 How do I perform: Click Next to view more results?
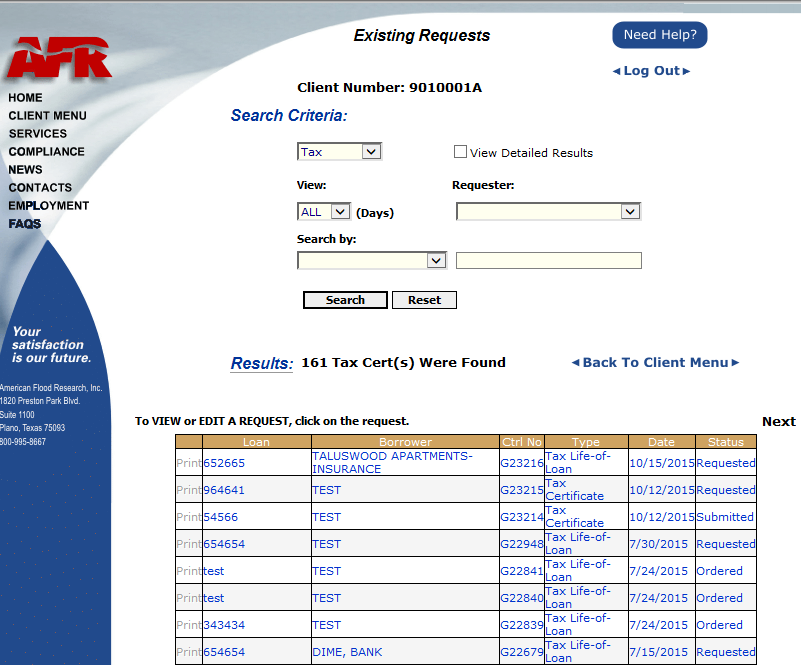[778, 421]
